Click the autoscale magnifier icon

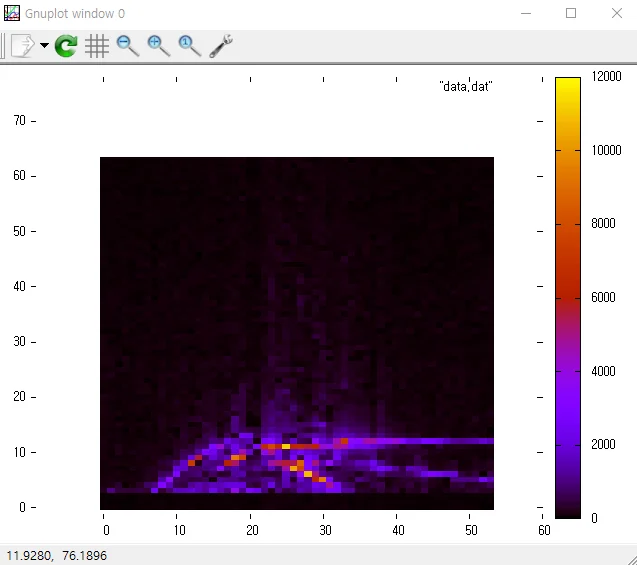(189, 45)
